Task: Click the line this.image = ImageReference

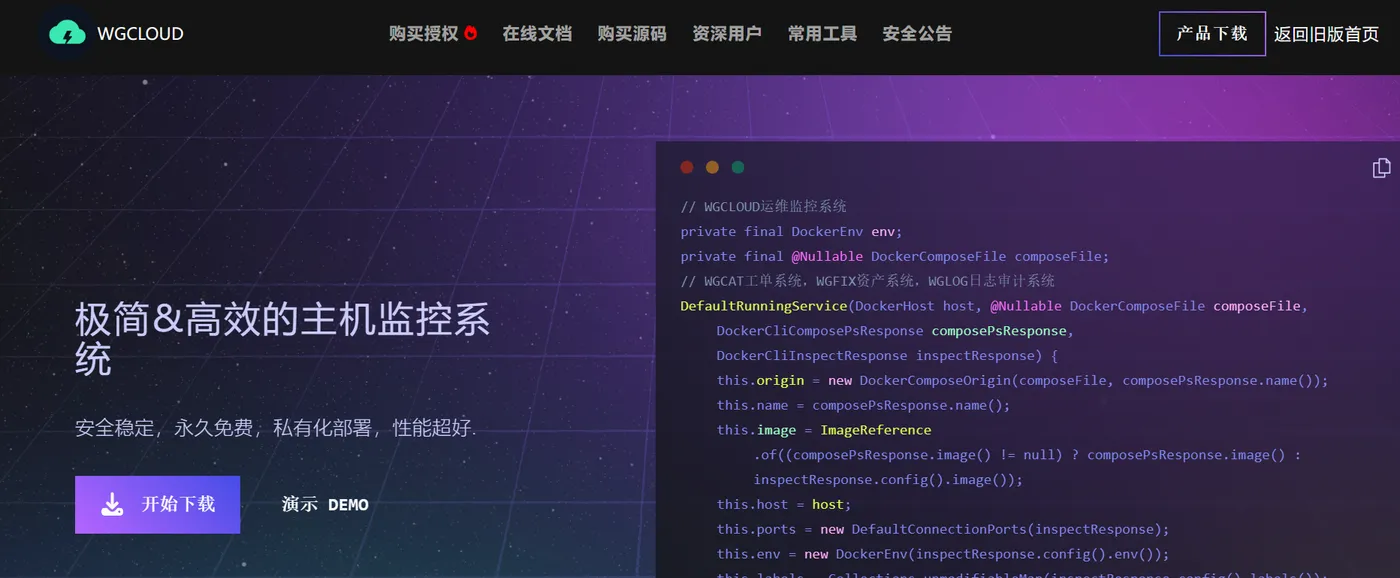Action: click(824, 430)
